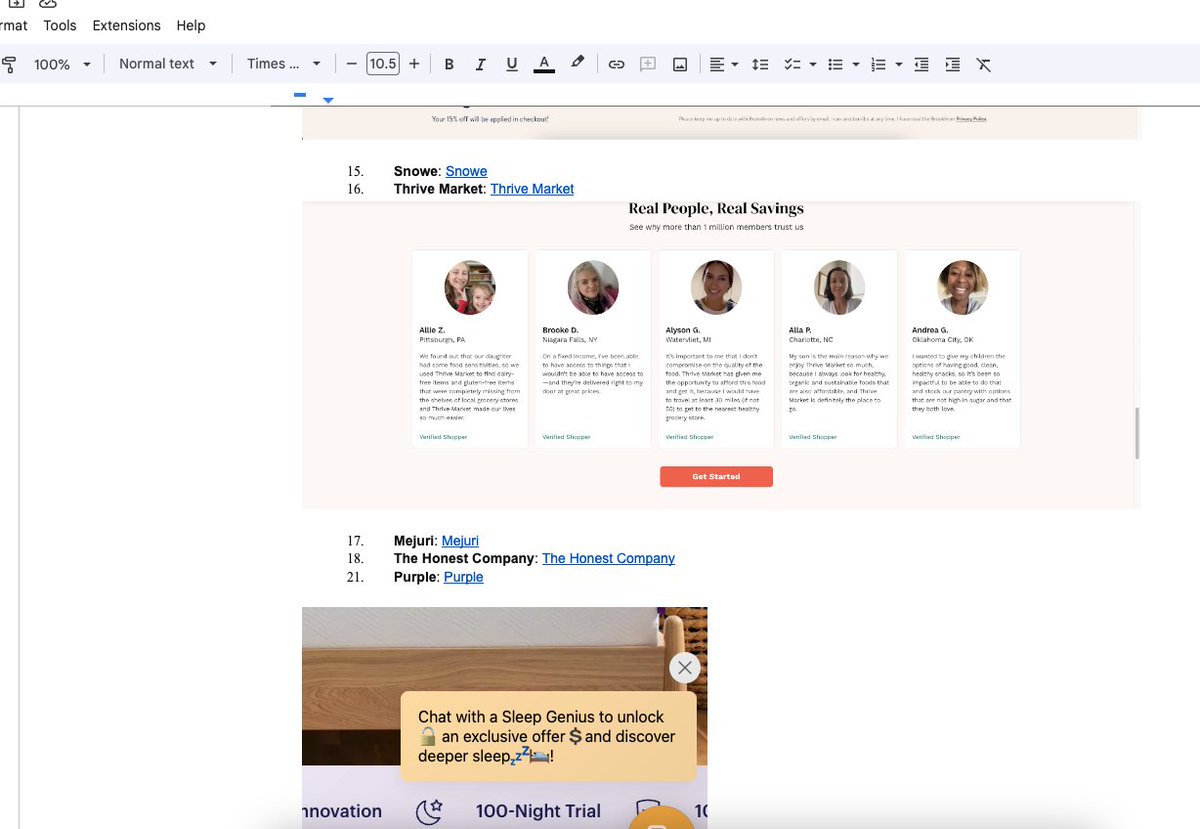1200x829 pixels.
Task: Open the bulleted list options arrow
Action: [856, 64]
